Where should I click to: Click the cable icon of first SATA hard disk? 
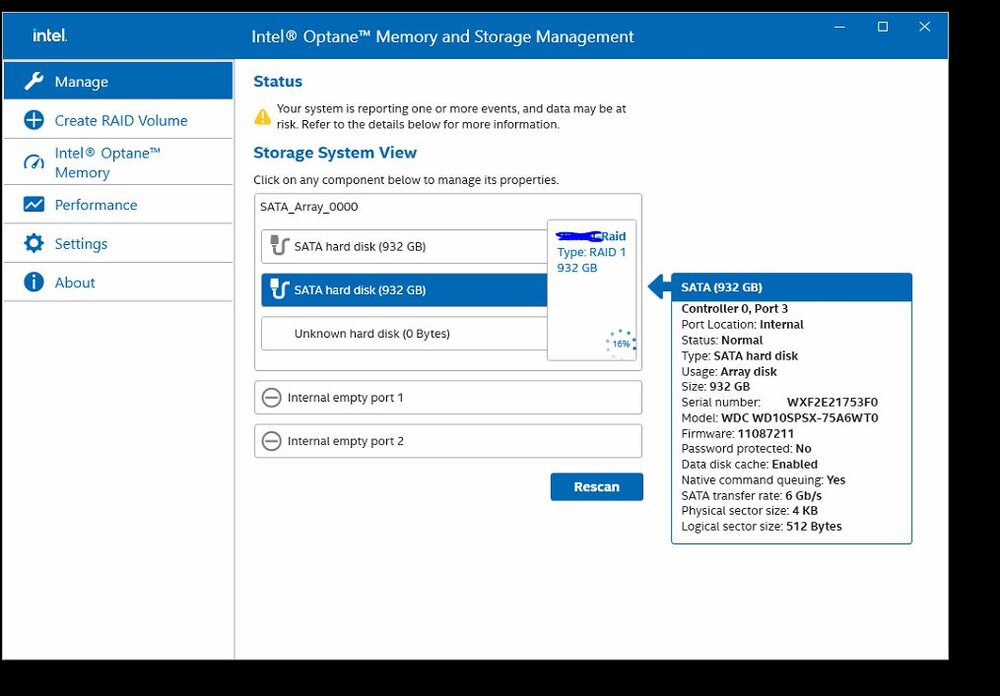tap(279, 246)
